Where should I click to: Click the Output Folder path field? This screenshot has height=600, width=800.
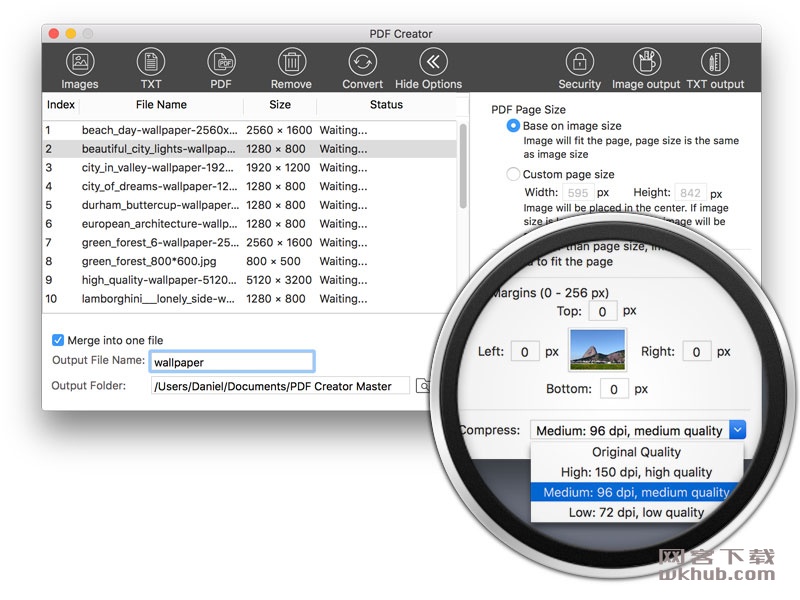[280, 386]
